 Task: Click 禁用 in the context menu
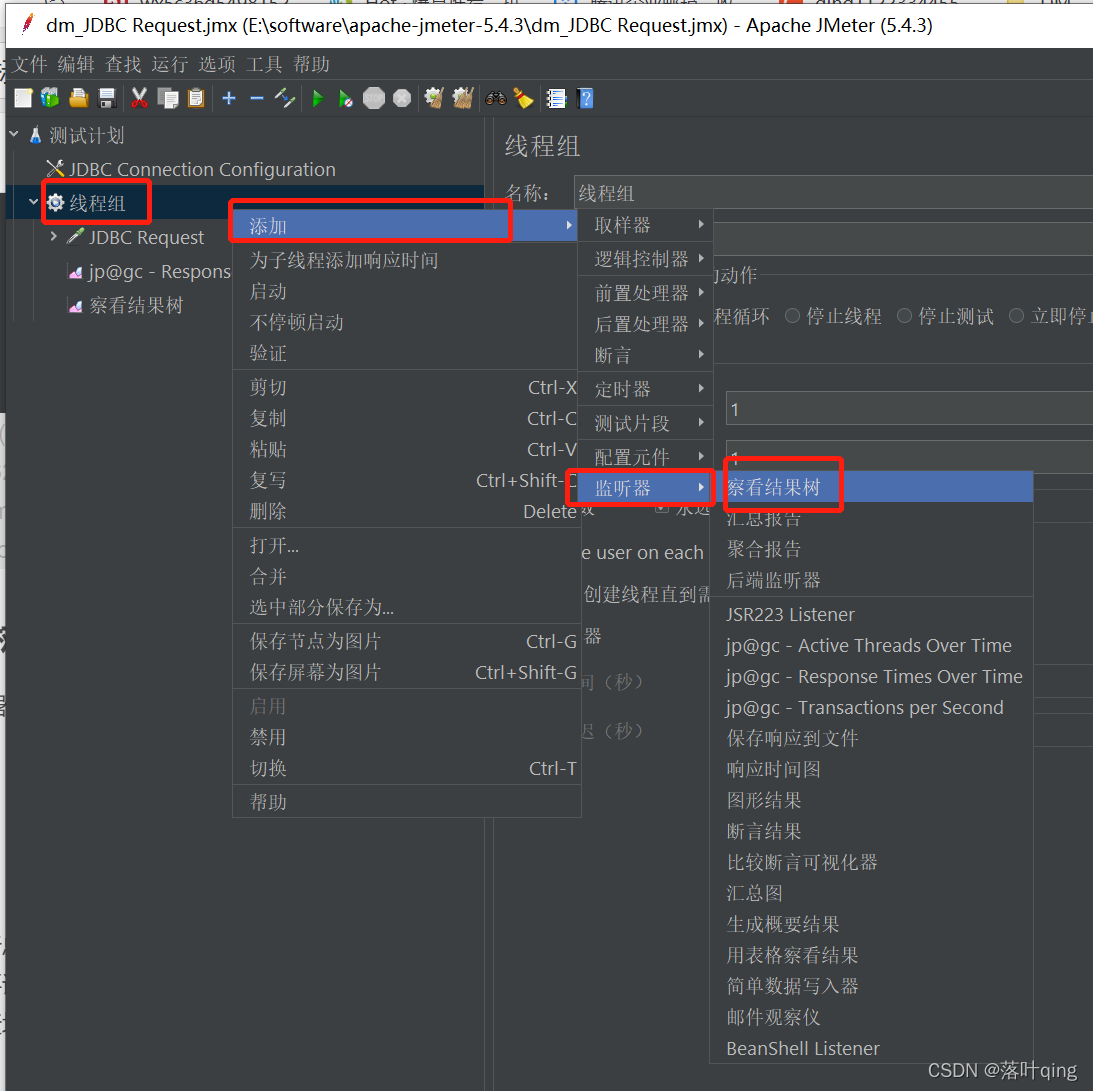pyautogui.click(x=406, y=737)
